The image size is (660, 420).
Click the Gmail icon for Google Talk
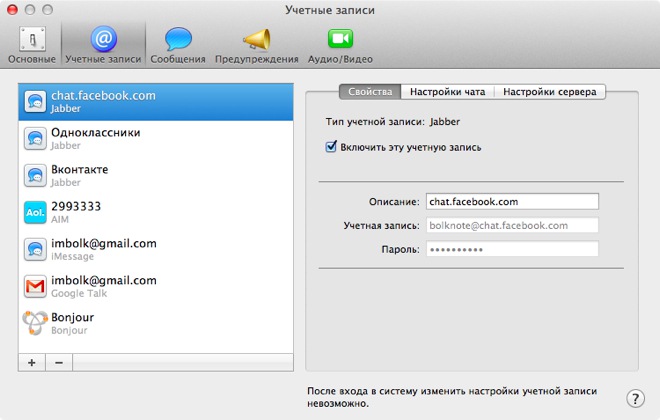tap(35, 287)
